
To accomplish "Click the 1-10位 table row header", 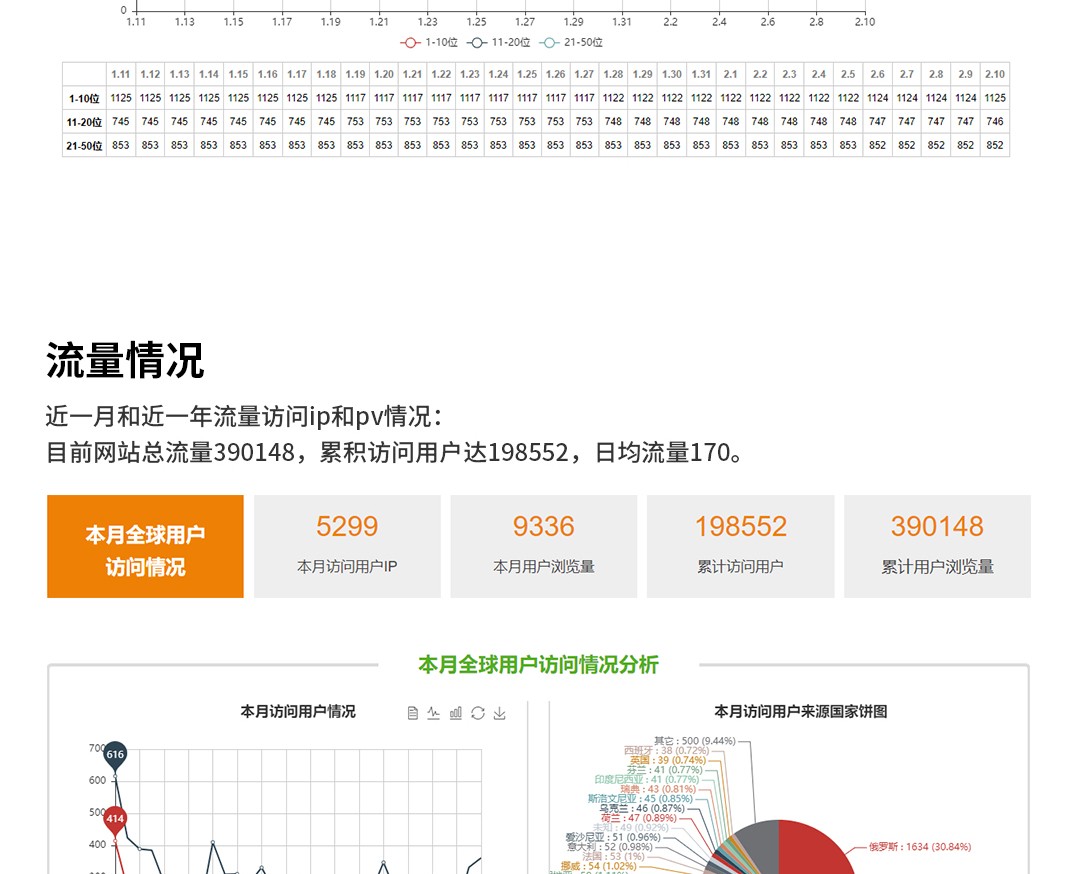I will pos(84,98).
